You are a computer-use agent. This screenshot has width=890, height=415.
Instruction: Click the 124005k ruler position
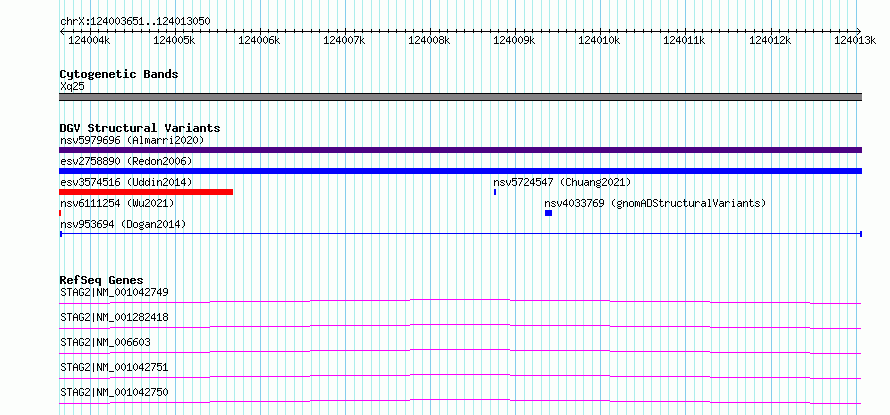[x=174, y=40]
